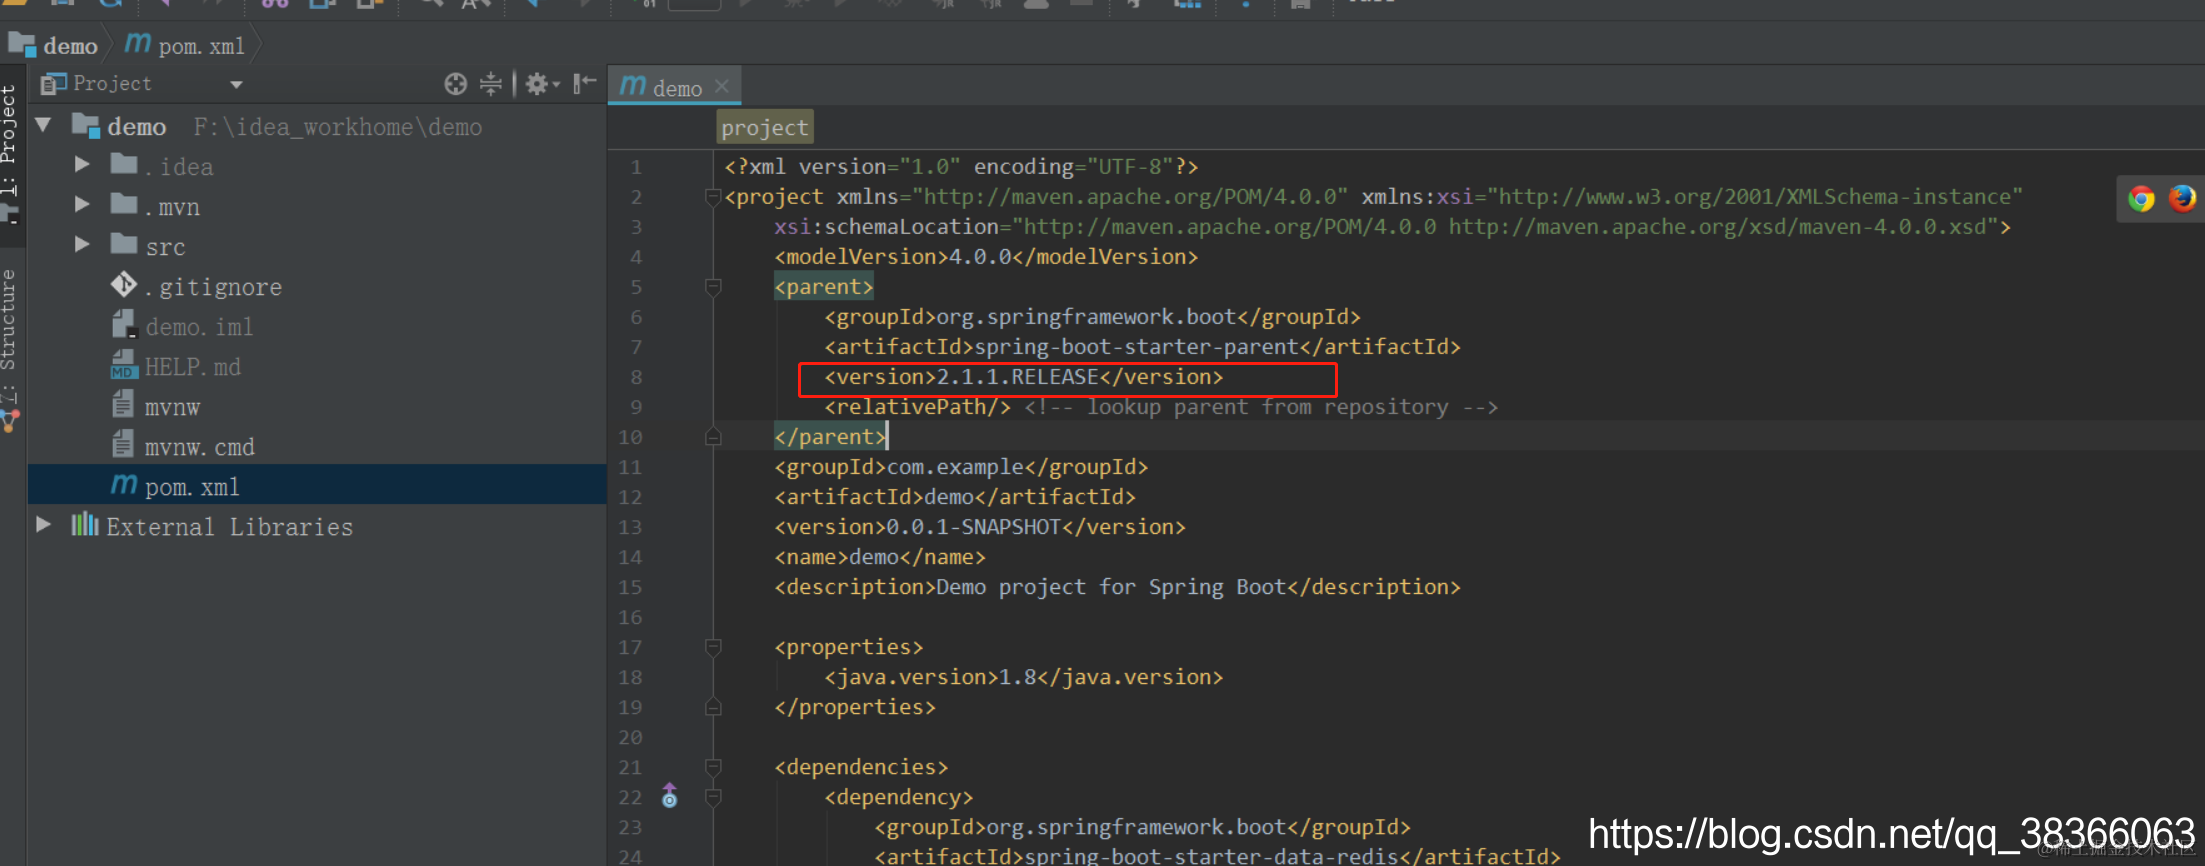Expand the .idea folder
The width and height of the screenshot is (2205, 866).
pos(83,165)
